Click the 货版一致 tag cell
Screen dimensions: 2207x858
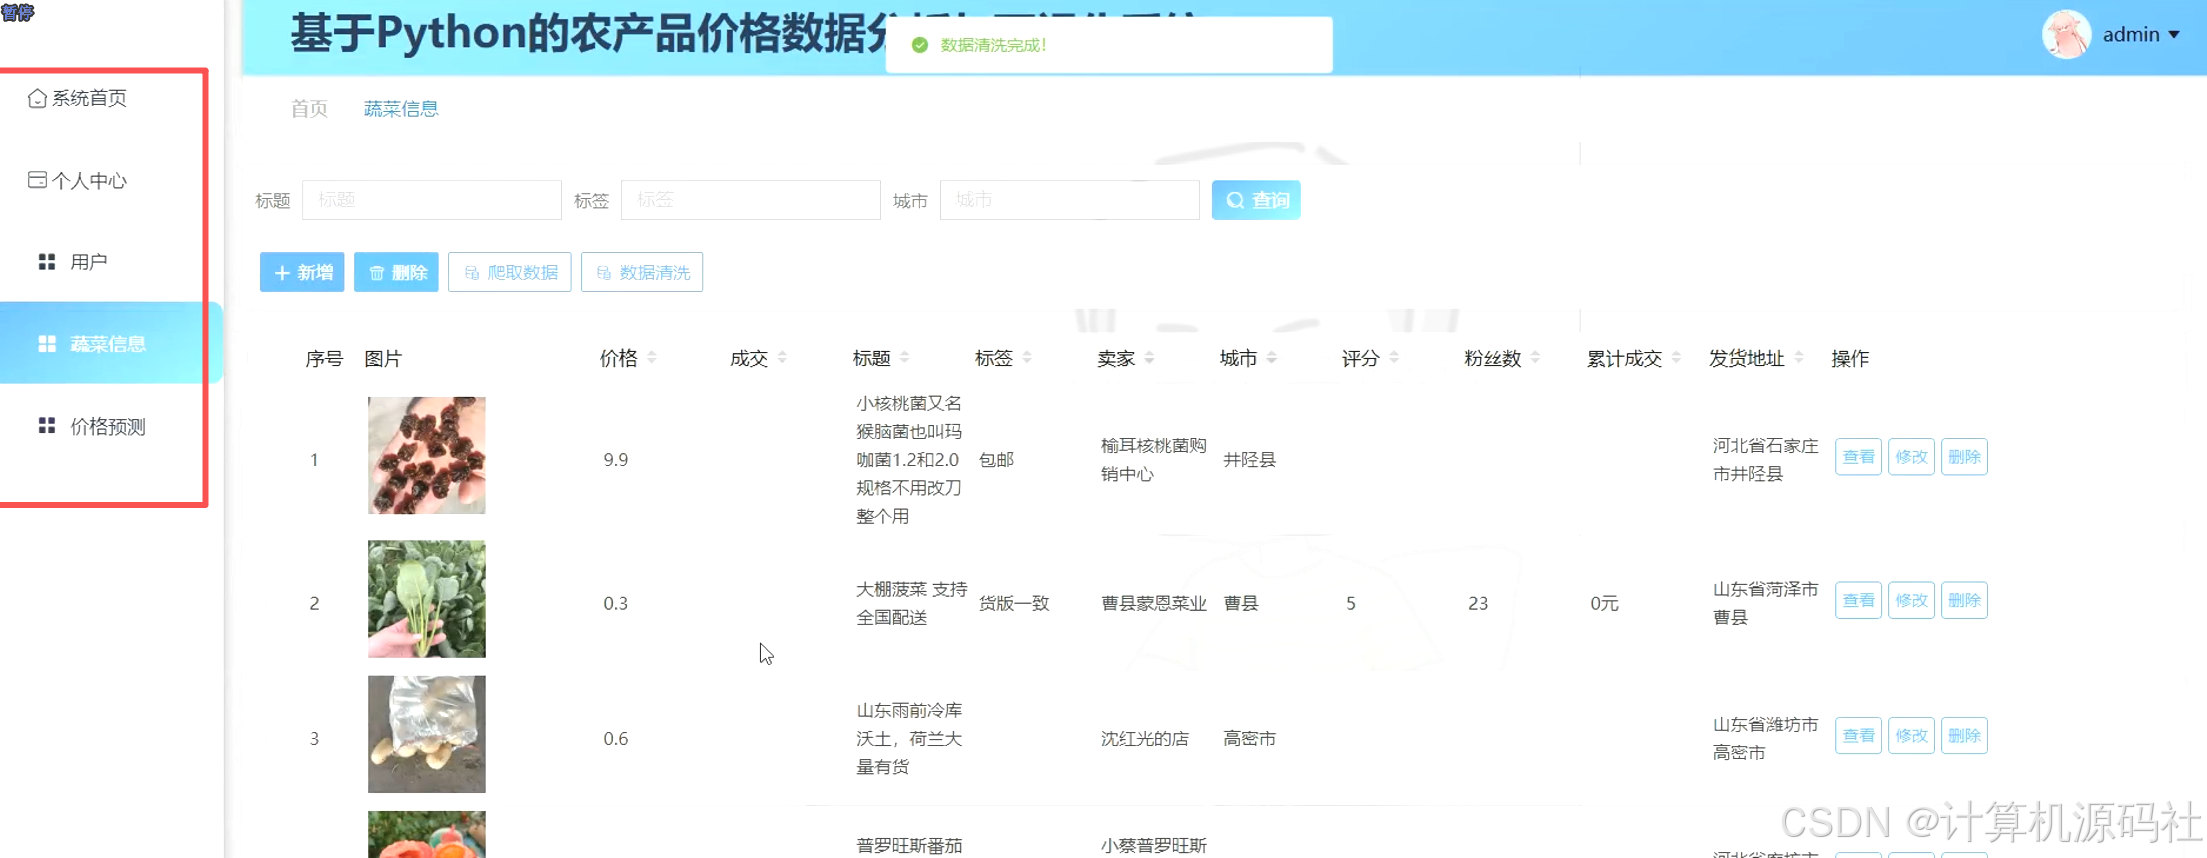(1014, 603)
